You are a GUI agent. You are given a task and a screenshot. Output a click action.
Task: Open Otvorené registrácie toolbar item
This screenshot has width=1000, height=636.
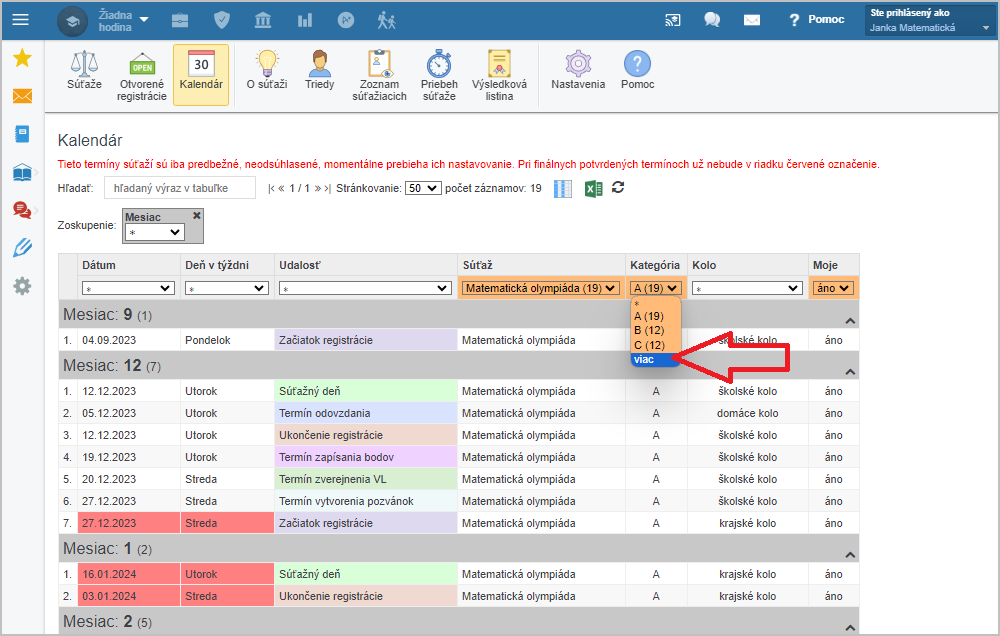[142, 77]
